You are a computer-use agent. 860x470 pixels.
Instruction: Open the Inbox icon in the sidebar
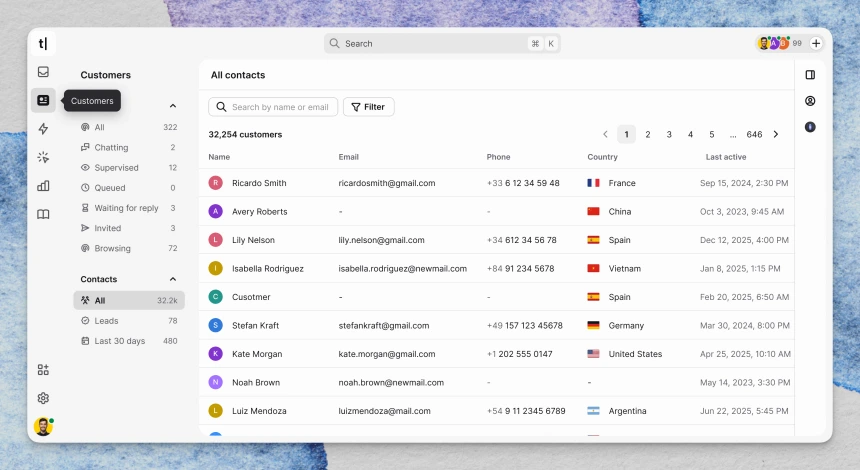coord(43,72)
